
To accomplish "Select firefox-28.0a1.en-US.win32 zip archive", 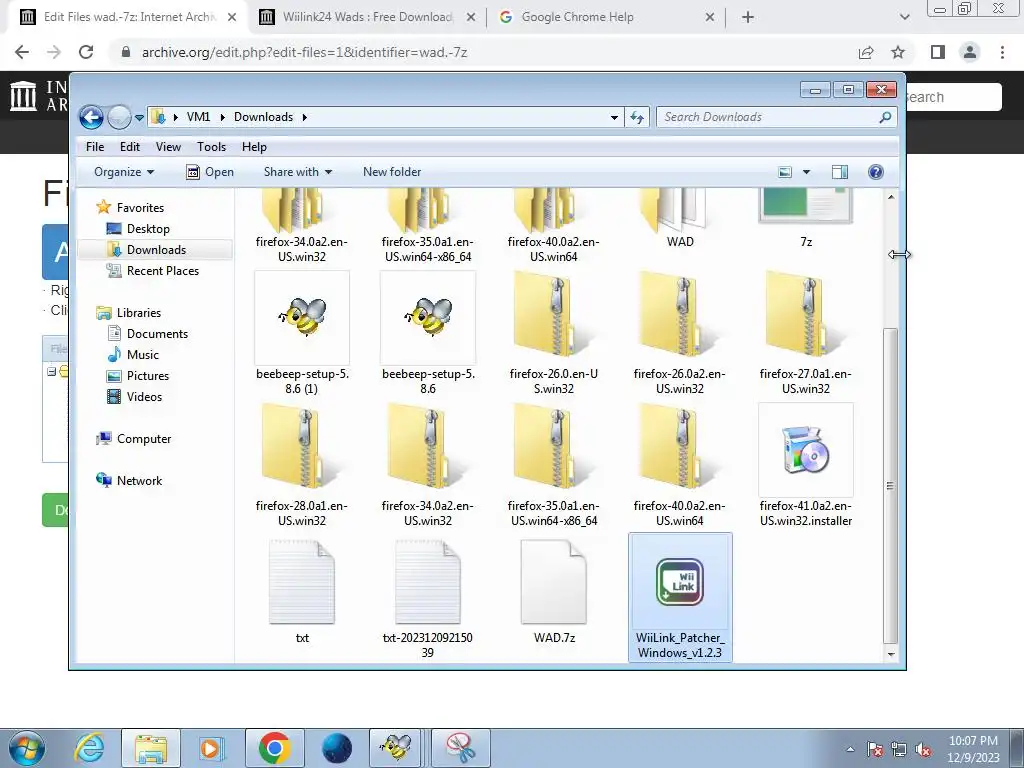I will [x=302, y=449].
